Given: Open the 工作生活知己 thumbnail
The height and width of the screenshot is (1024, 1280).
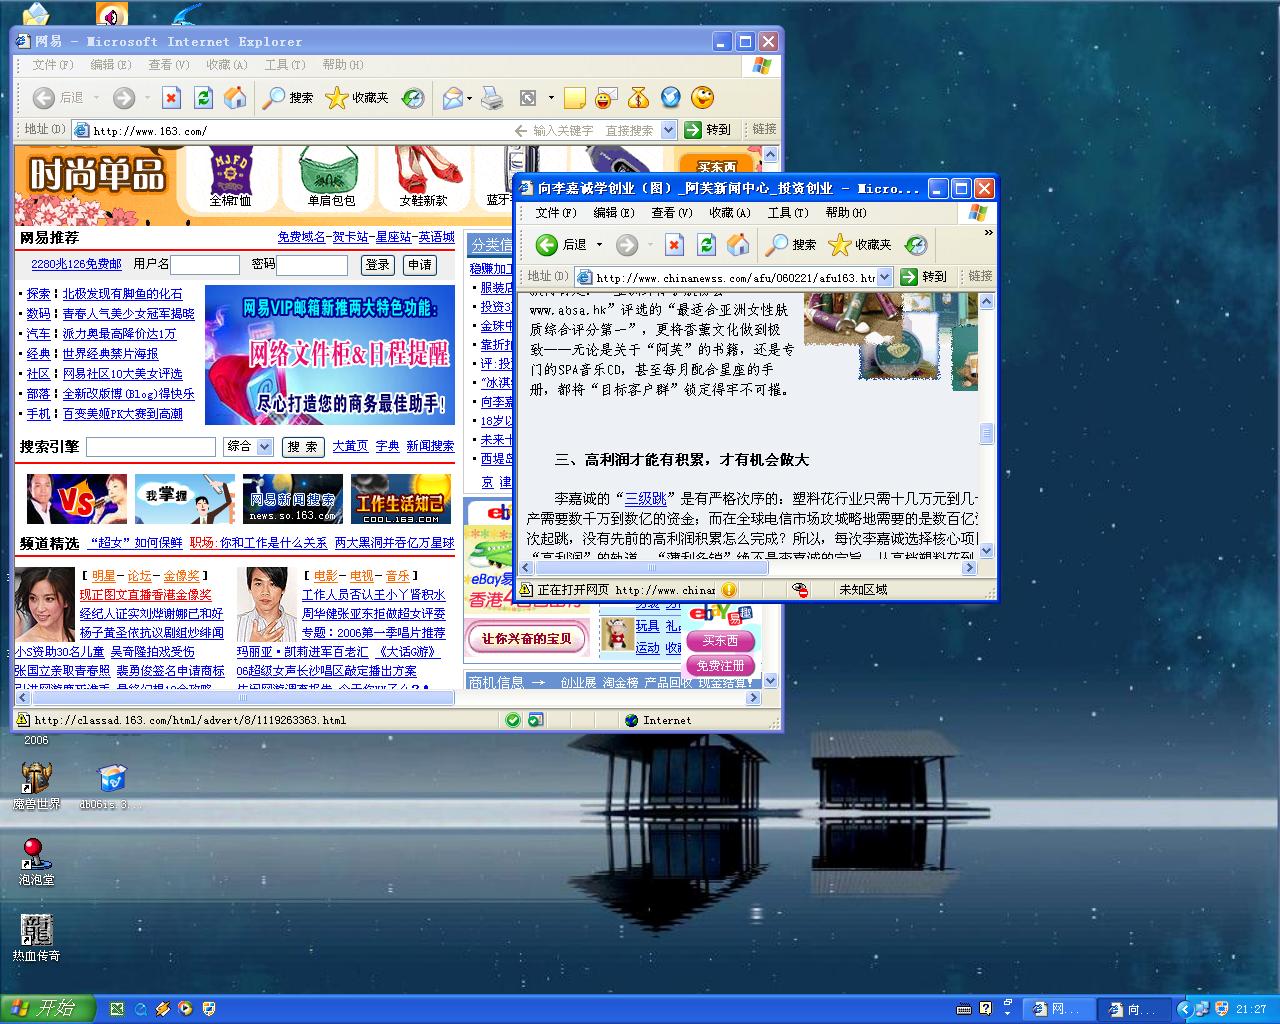Looking at the screenshot, I should [401, 499].
